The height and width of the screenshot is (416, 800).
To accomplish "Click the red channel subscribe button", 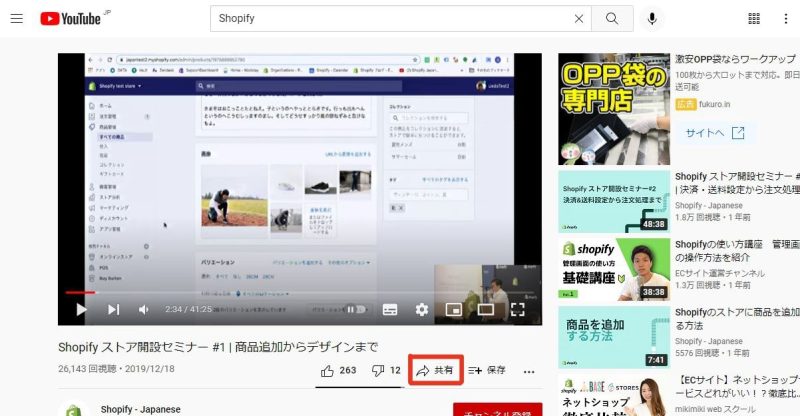I will point(497,410).
